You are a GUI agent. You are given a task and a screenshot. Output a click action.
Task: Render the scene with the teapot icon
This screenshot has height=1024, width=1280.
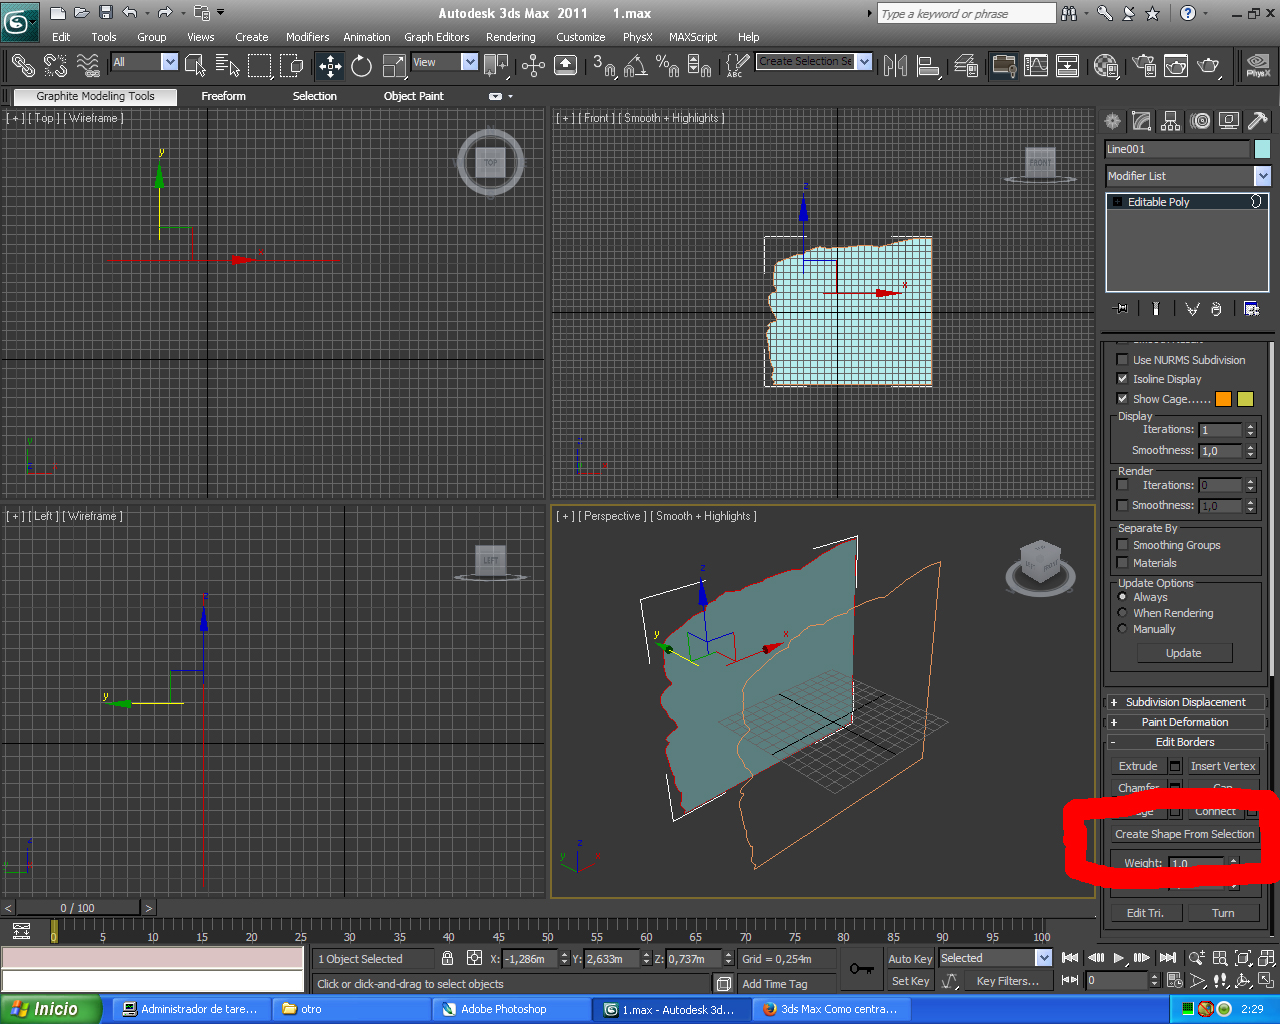(1209, 66)
